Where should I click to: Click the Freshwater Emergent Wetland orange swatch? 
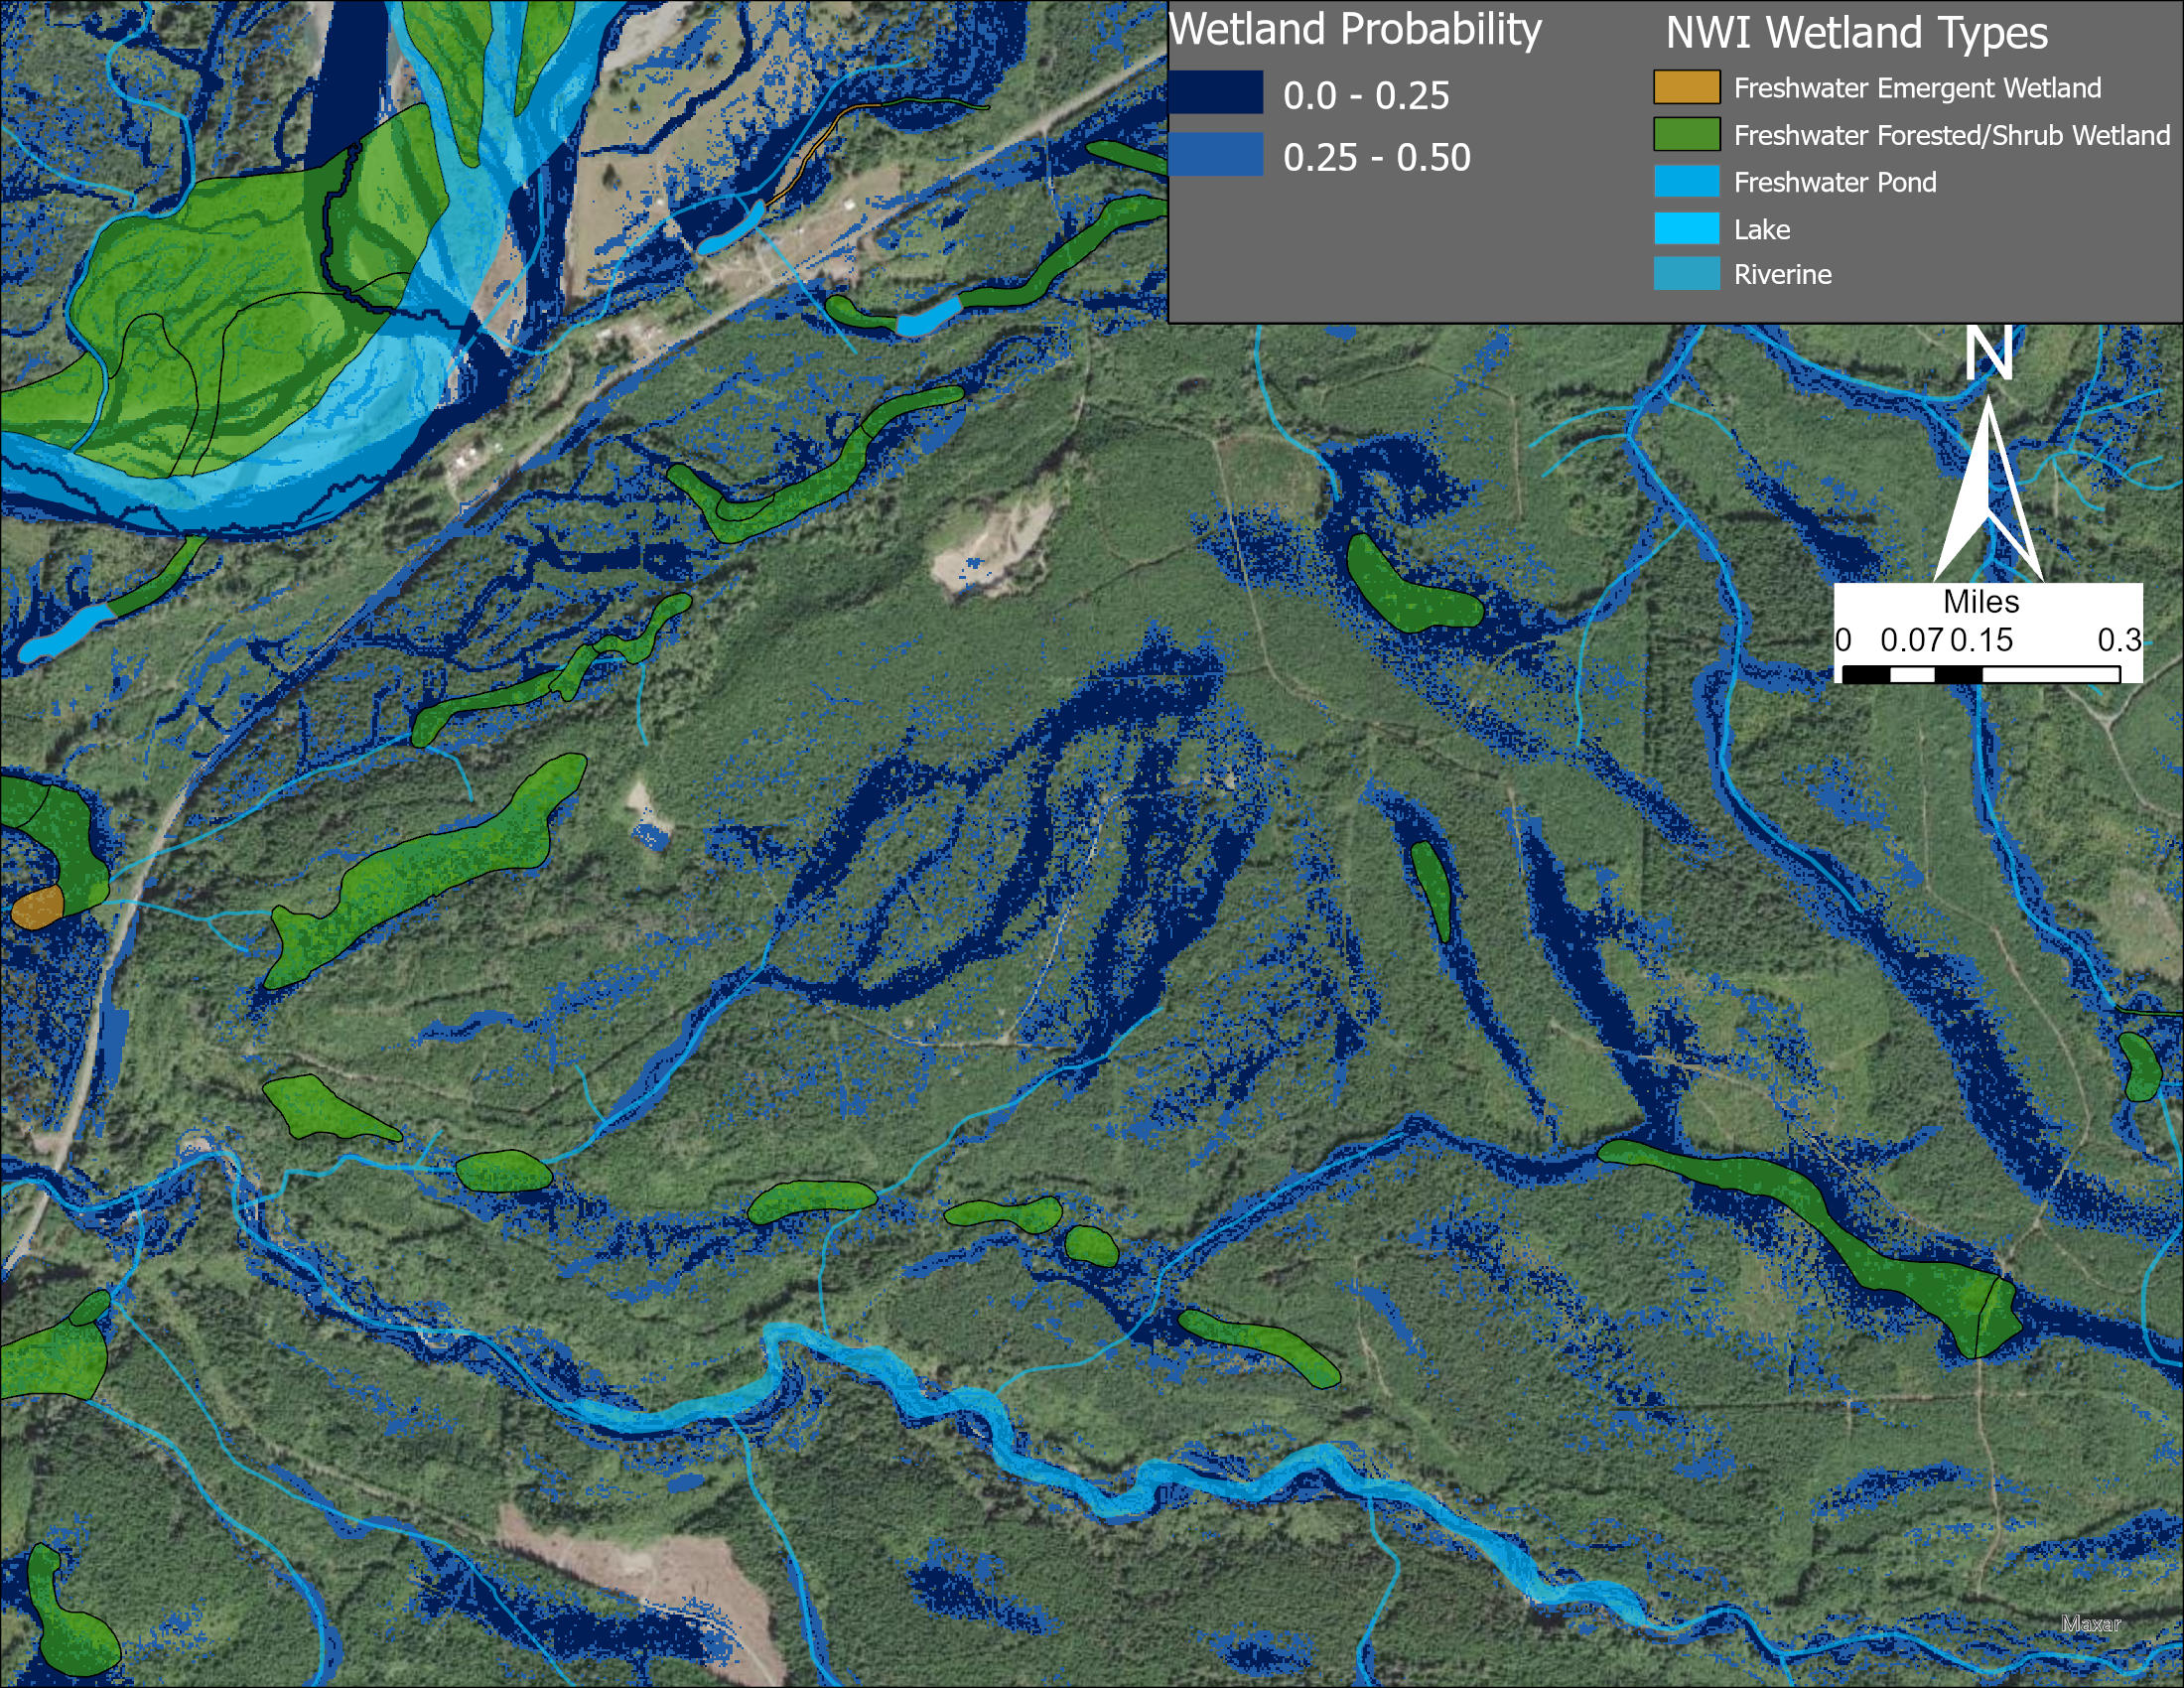(1687, 87)
